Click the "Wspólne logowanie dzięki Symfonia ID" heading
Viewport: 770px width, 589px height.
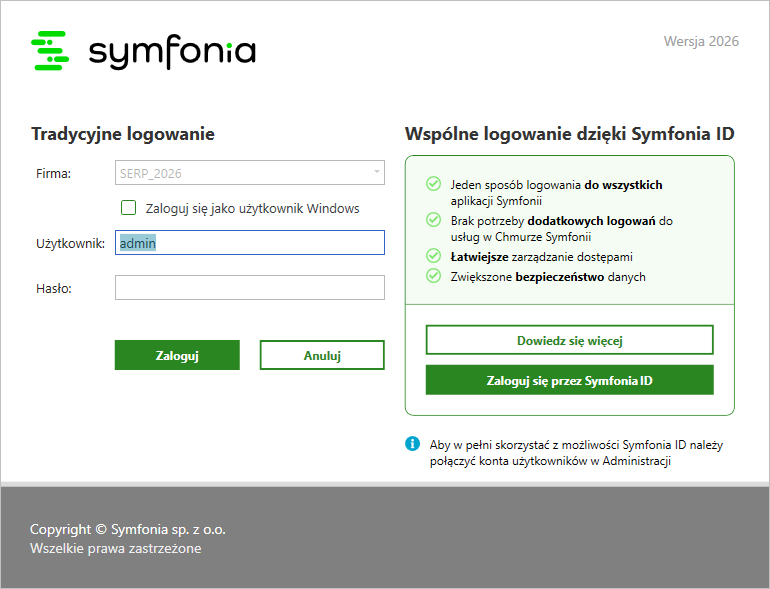[x=569, y=134]
